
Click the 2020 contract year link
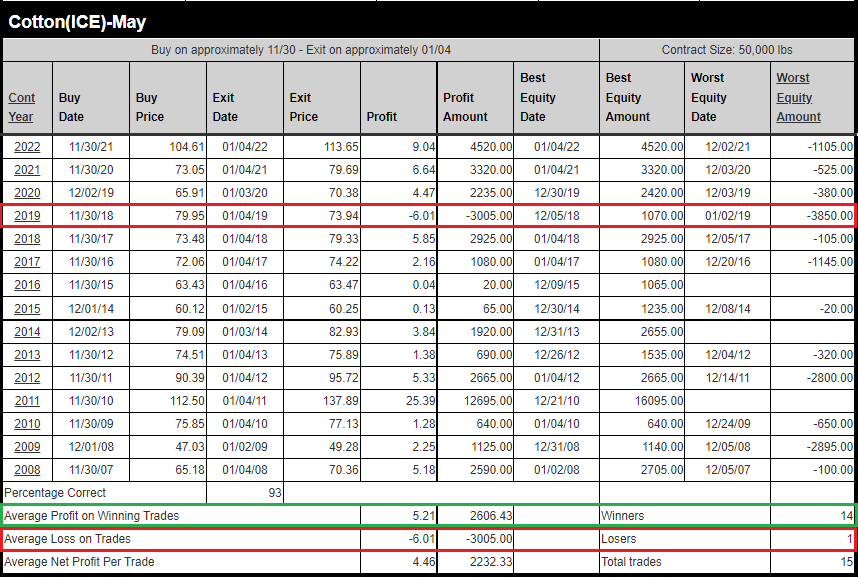tap(27, 193)
